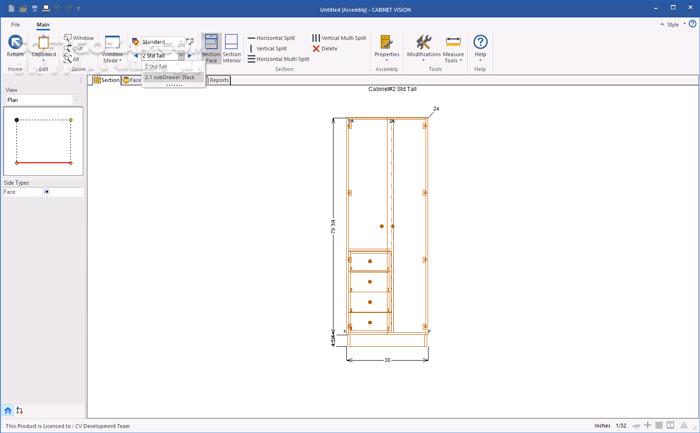Click the material tag icon beside Standard
Viewport: 700px width, 433px height.
point(135,42)
